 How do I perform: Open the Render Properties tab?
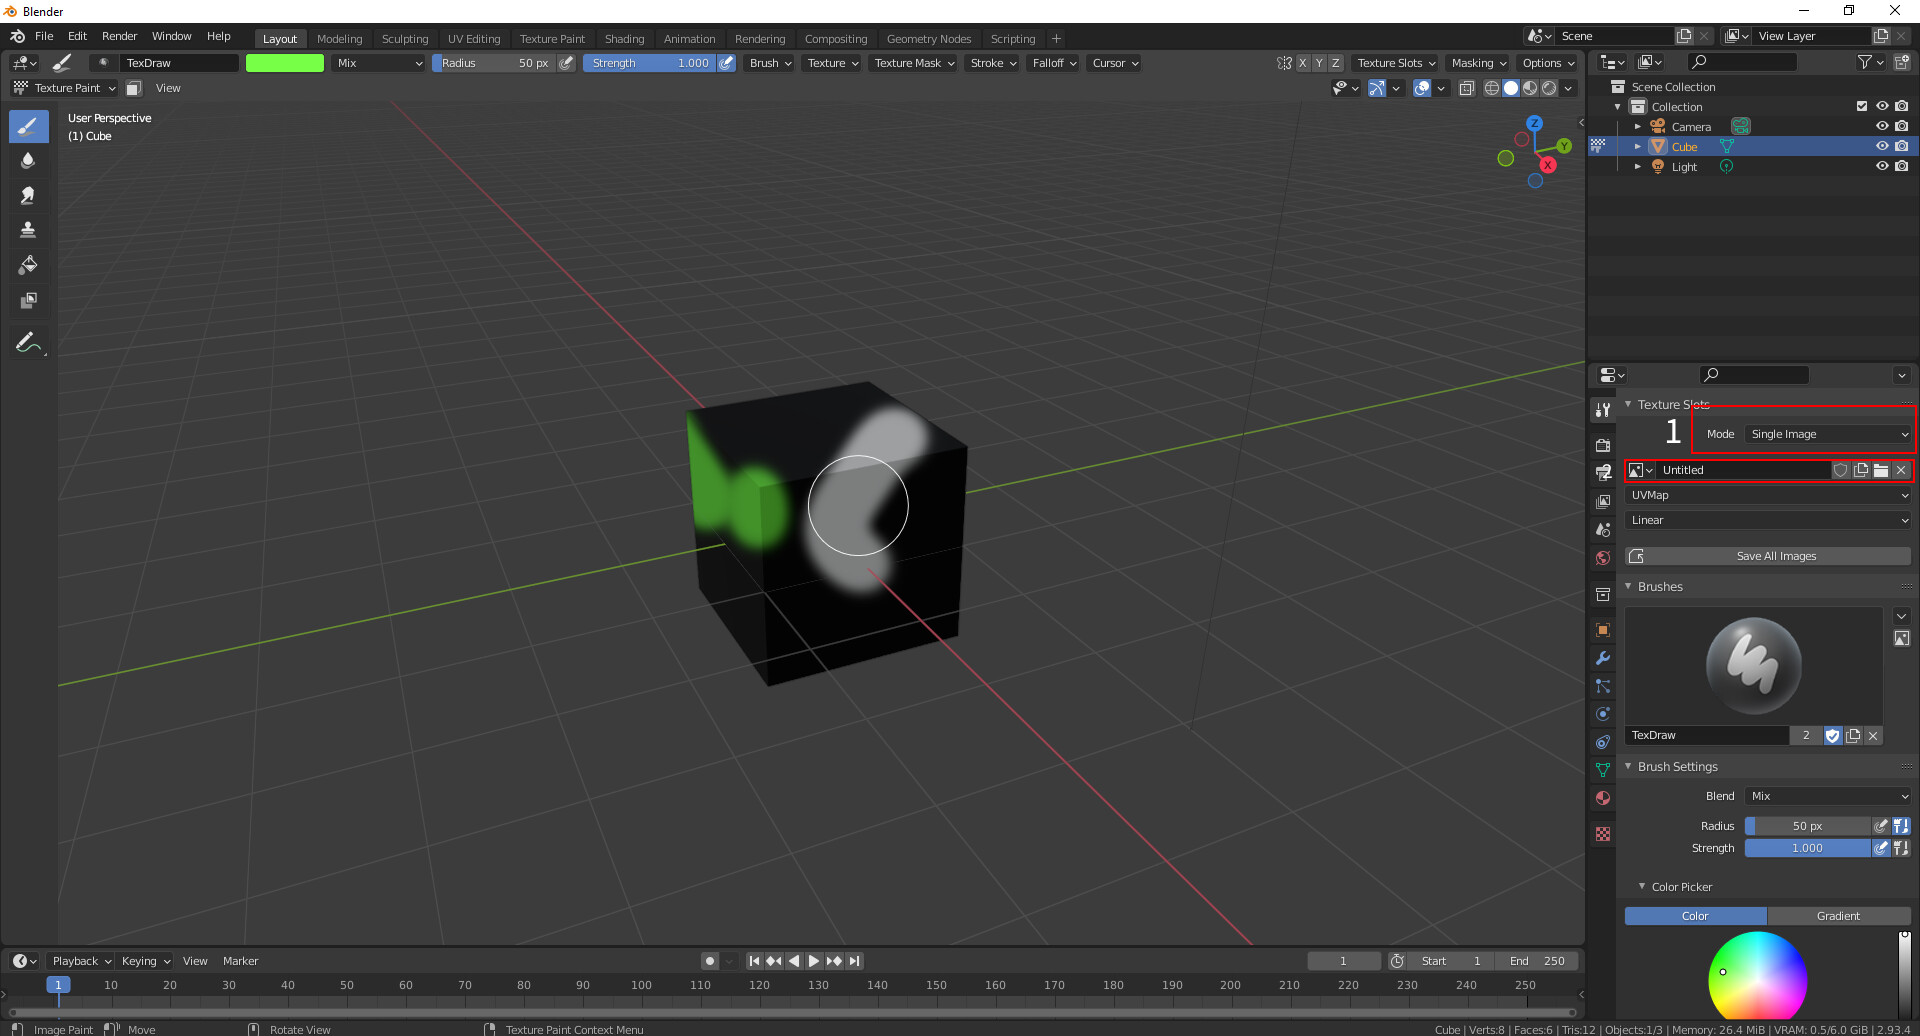click(x=1603, y=445)
